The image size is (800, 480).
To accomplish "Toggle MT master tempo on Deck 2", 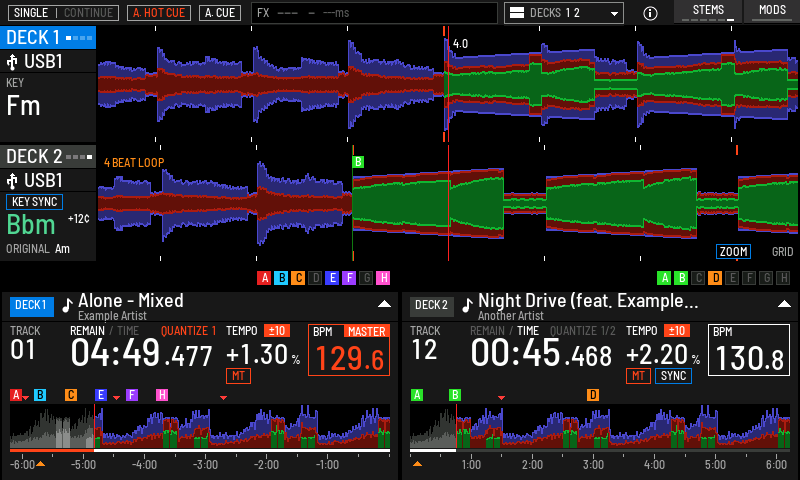I will (638, 376).
